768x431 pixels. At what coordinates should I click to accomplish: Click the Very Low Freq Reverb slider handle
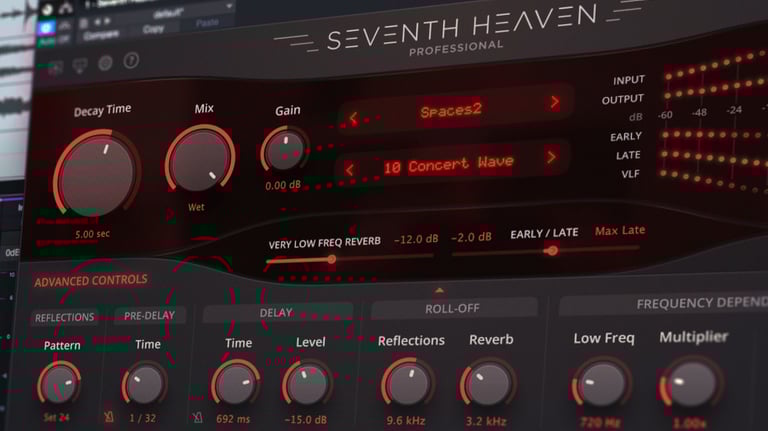(x=332, y=259)
